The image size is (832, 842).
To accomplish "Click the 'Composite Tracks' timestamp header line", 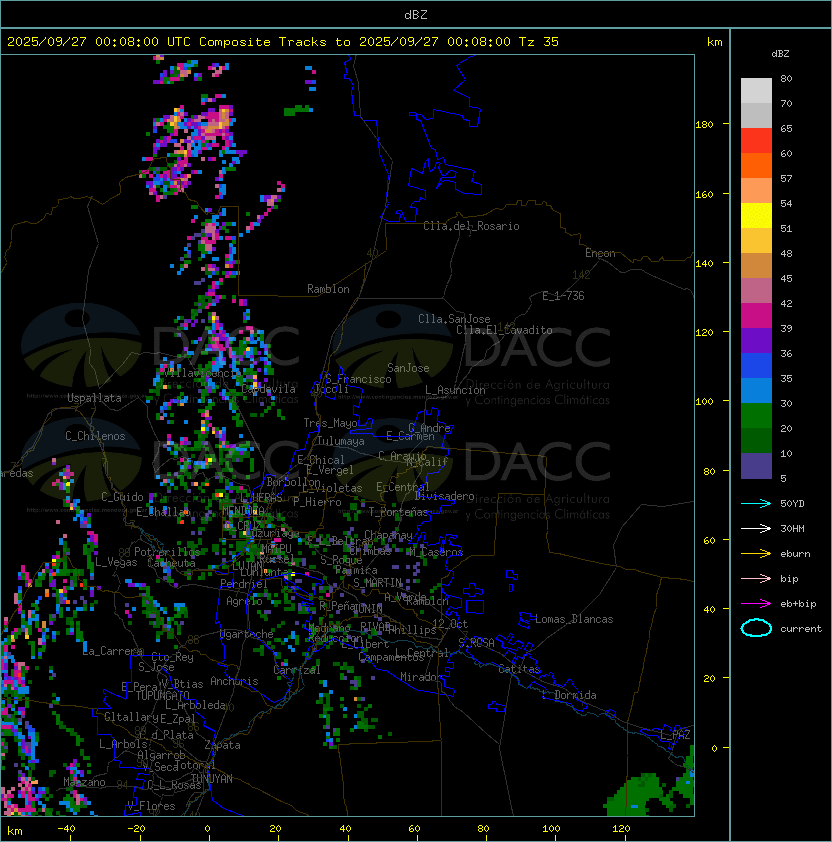I will coord(283,42).
